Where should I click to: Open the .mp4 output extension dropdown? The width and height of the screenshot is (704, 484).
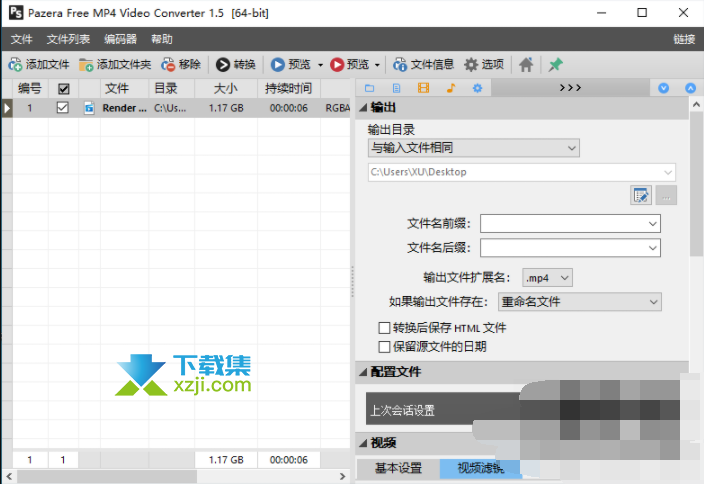point(547,278)
